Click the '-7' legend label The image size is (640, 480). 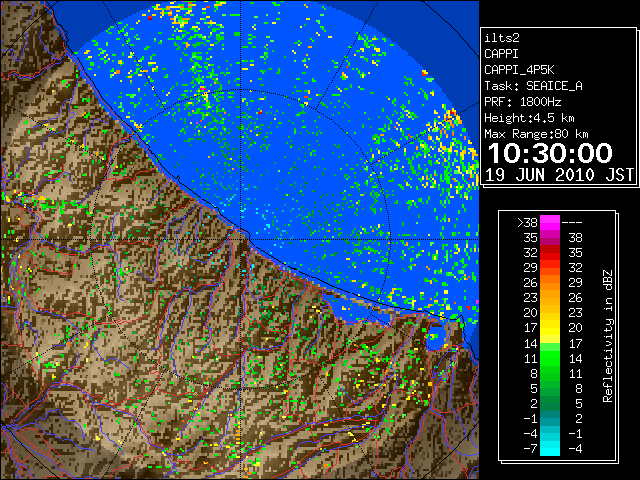coord(531,449)
